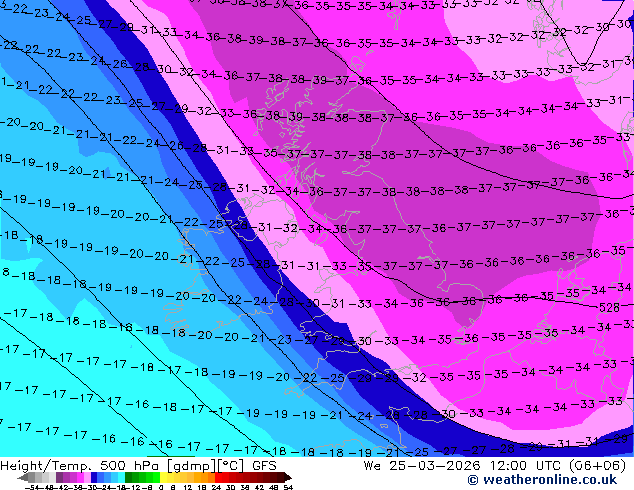Select the bright red swatch in legend
The height and width of the screenshot is (490, 634).
[218, 477]
